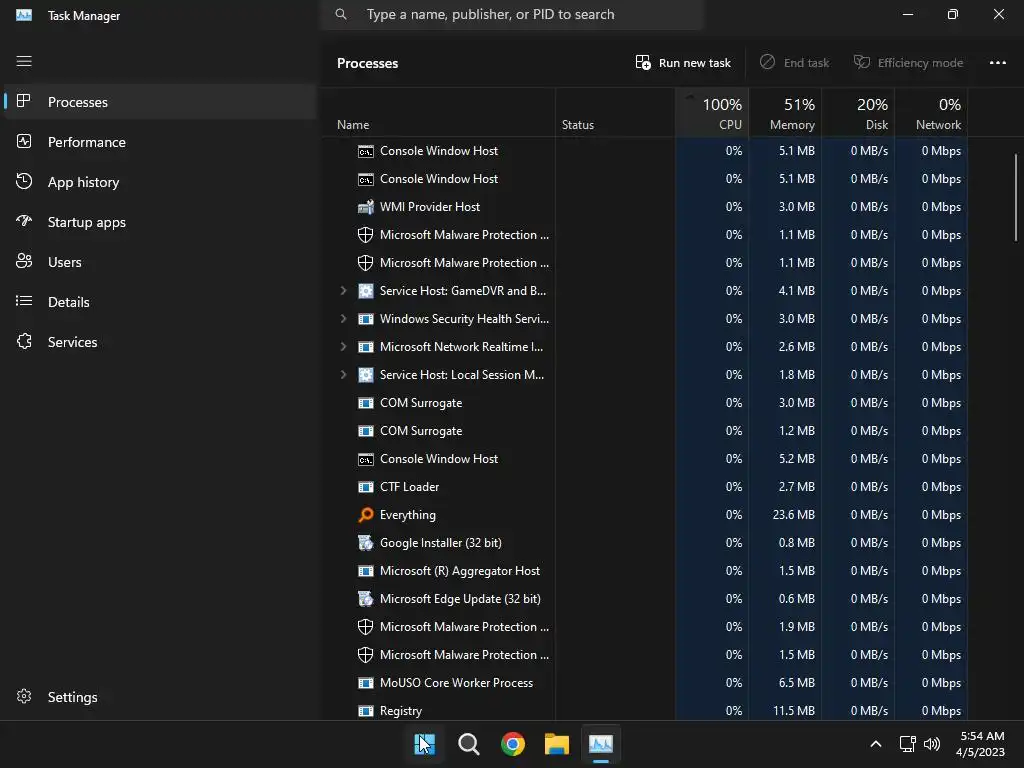Image resolution: width=1024 pixels, height=768 pixels.
Task: Open the Startup apps page
Action: 160,221
